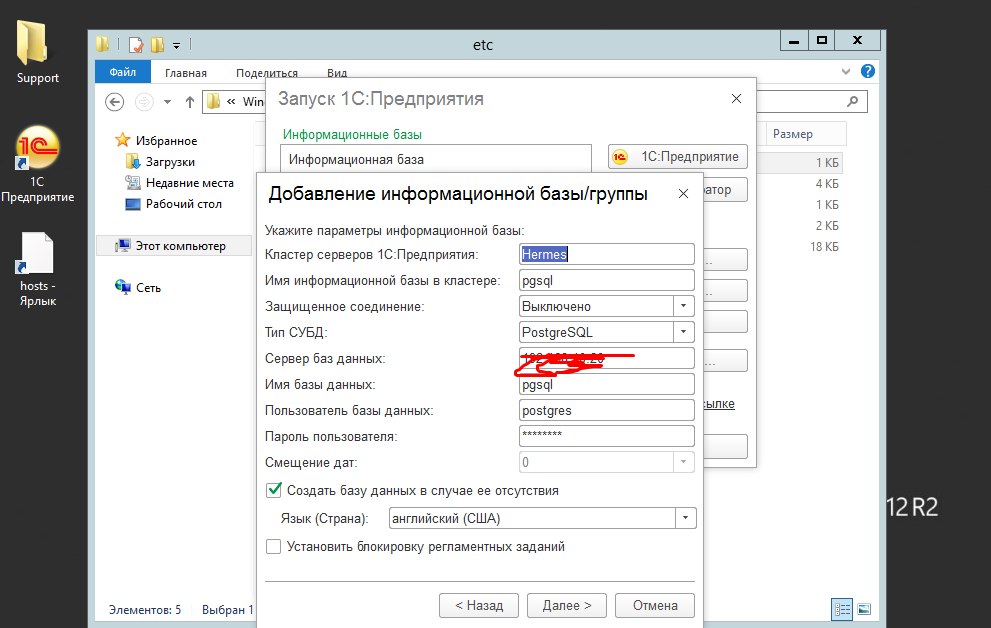The width and height of the screenshot is (991, 628).
Task: Launch 1C Предприятие desktop shortcut
Action: pos(37,164)
